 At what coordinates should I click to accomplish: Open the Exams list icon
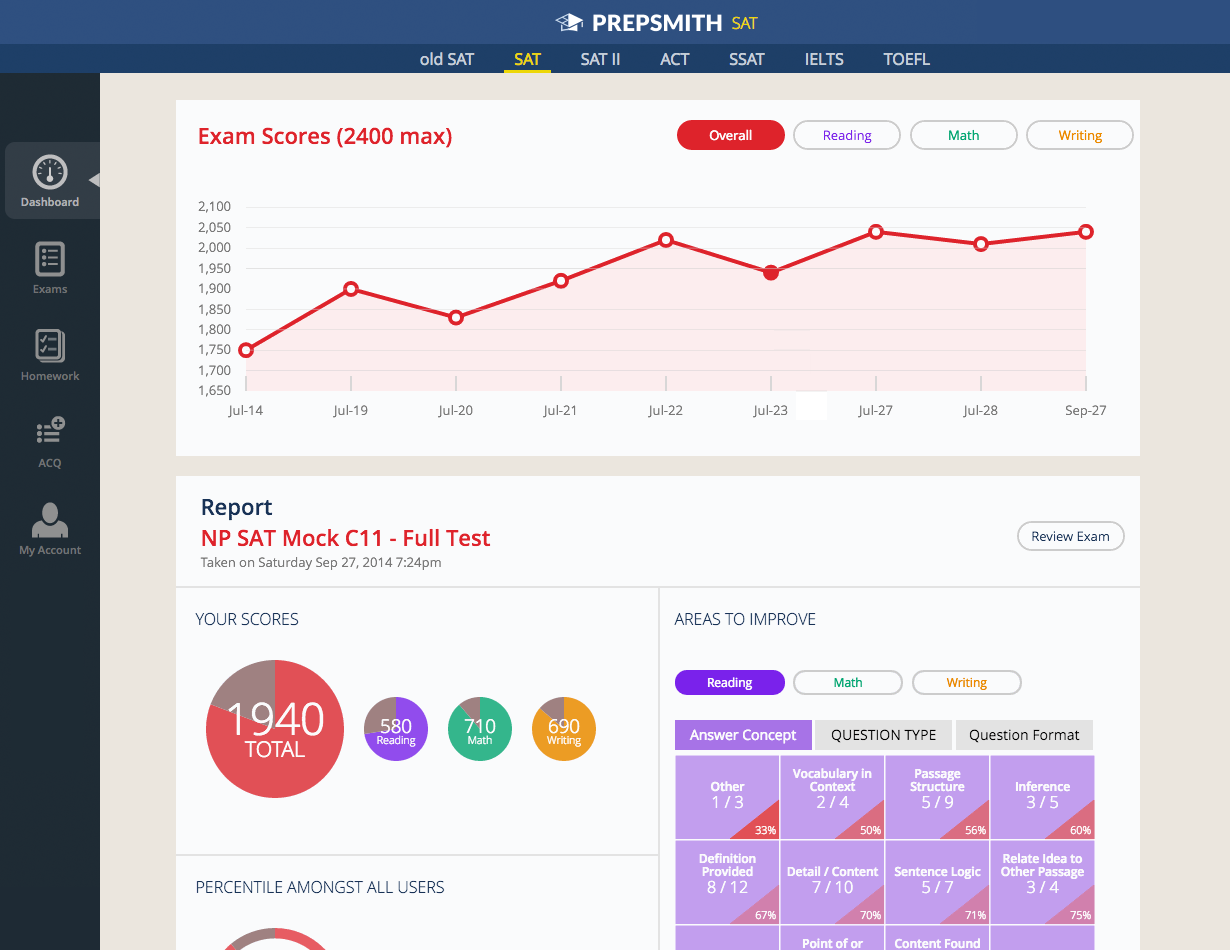pos(50,259)
